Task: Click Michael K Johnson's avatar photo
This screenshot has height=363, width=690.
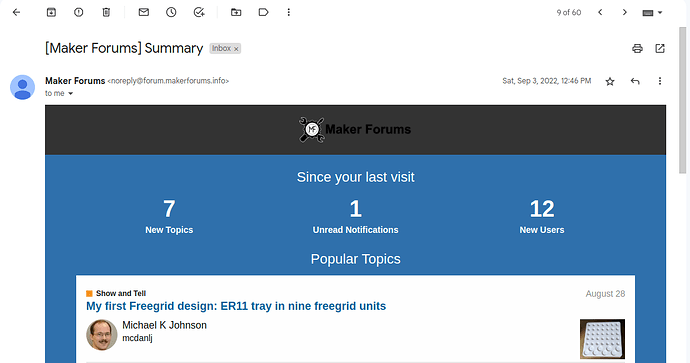Action: [102, 334]
